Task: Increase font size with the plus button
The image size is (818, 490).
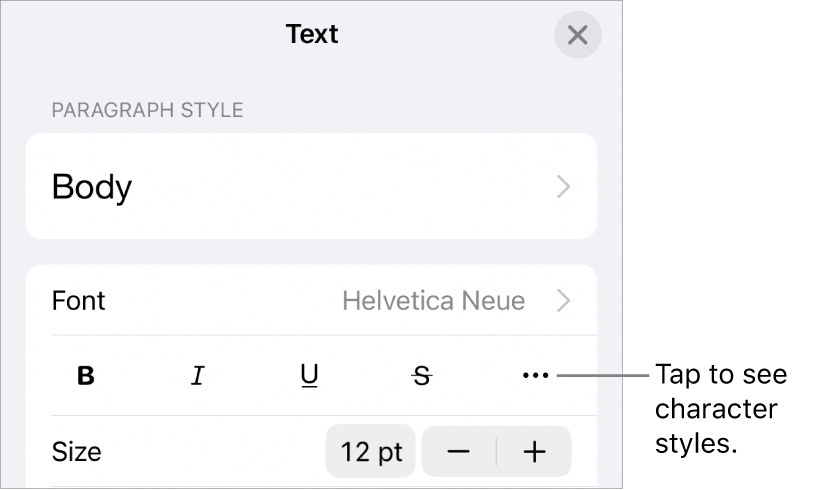Action: [x=535, y=452]
